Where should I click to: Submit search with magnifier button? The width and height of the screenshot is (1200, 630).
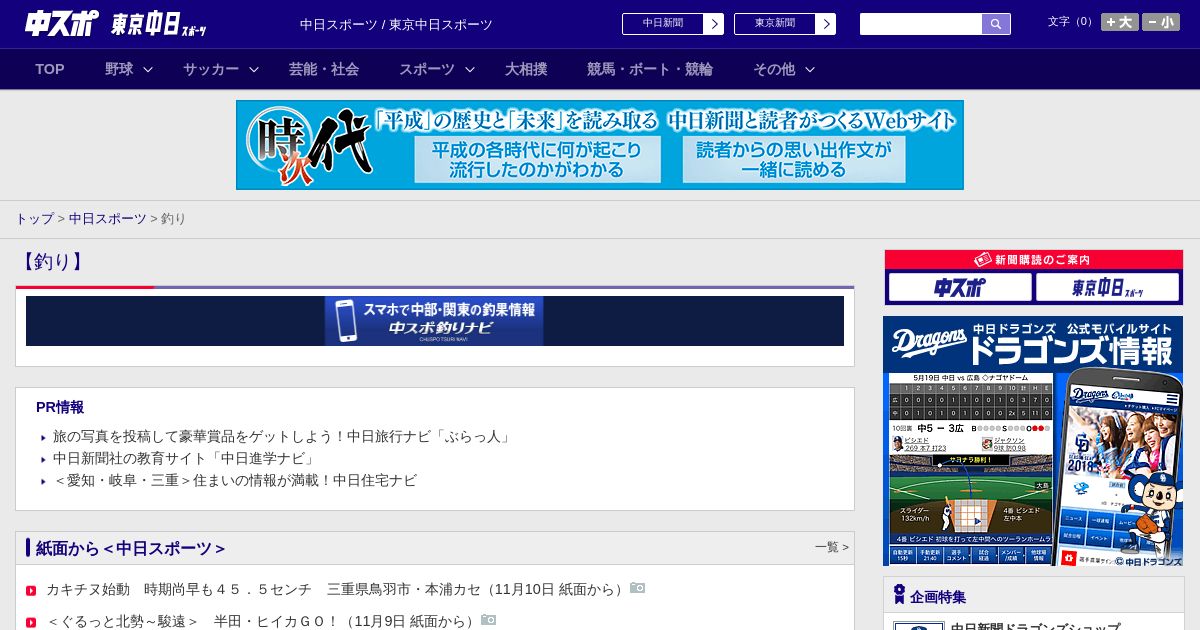pyautogui.click(x=996, y=24)
